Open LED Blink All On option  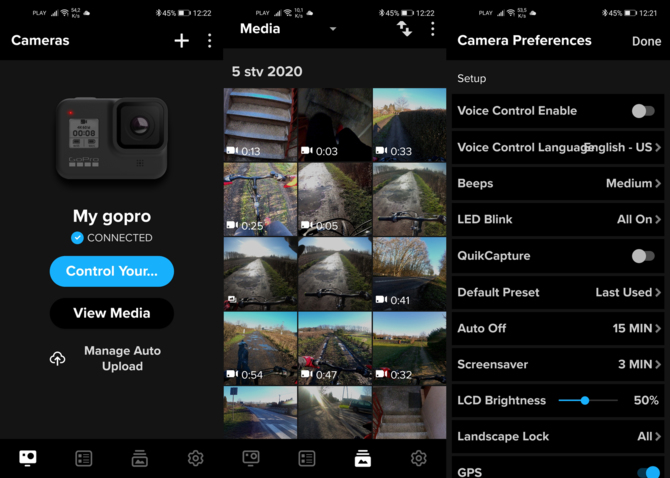(x=558, y=220)
